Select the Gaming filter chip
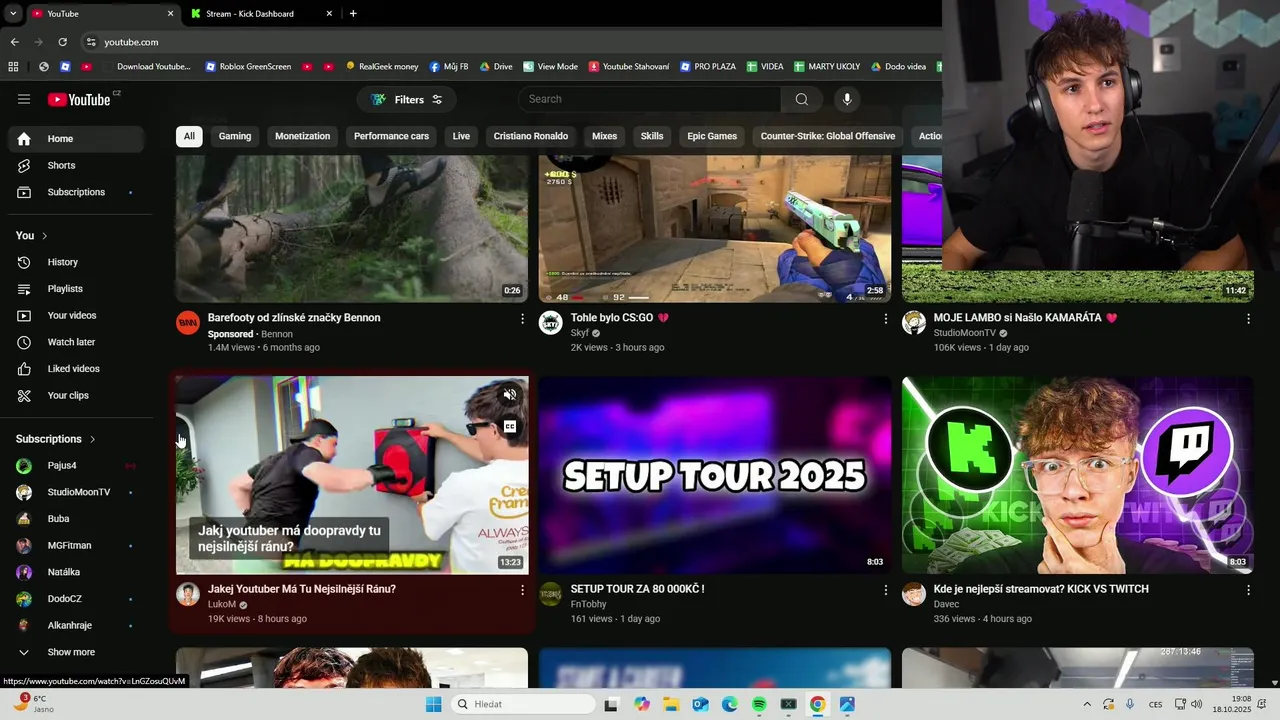 pyautogui.click(x=235, y=136)
